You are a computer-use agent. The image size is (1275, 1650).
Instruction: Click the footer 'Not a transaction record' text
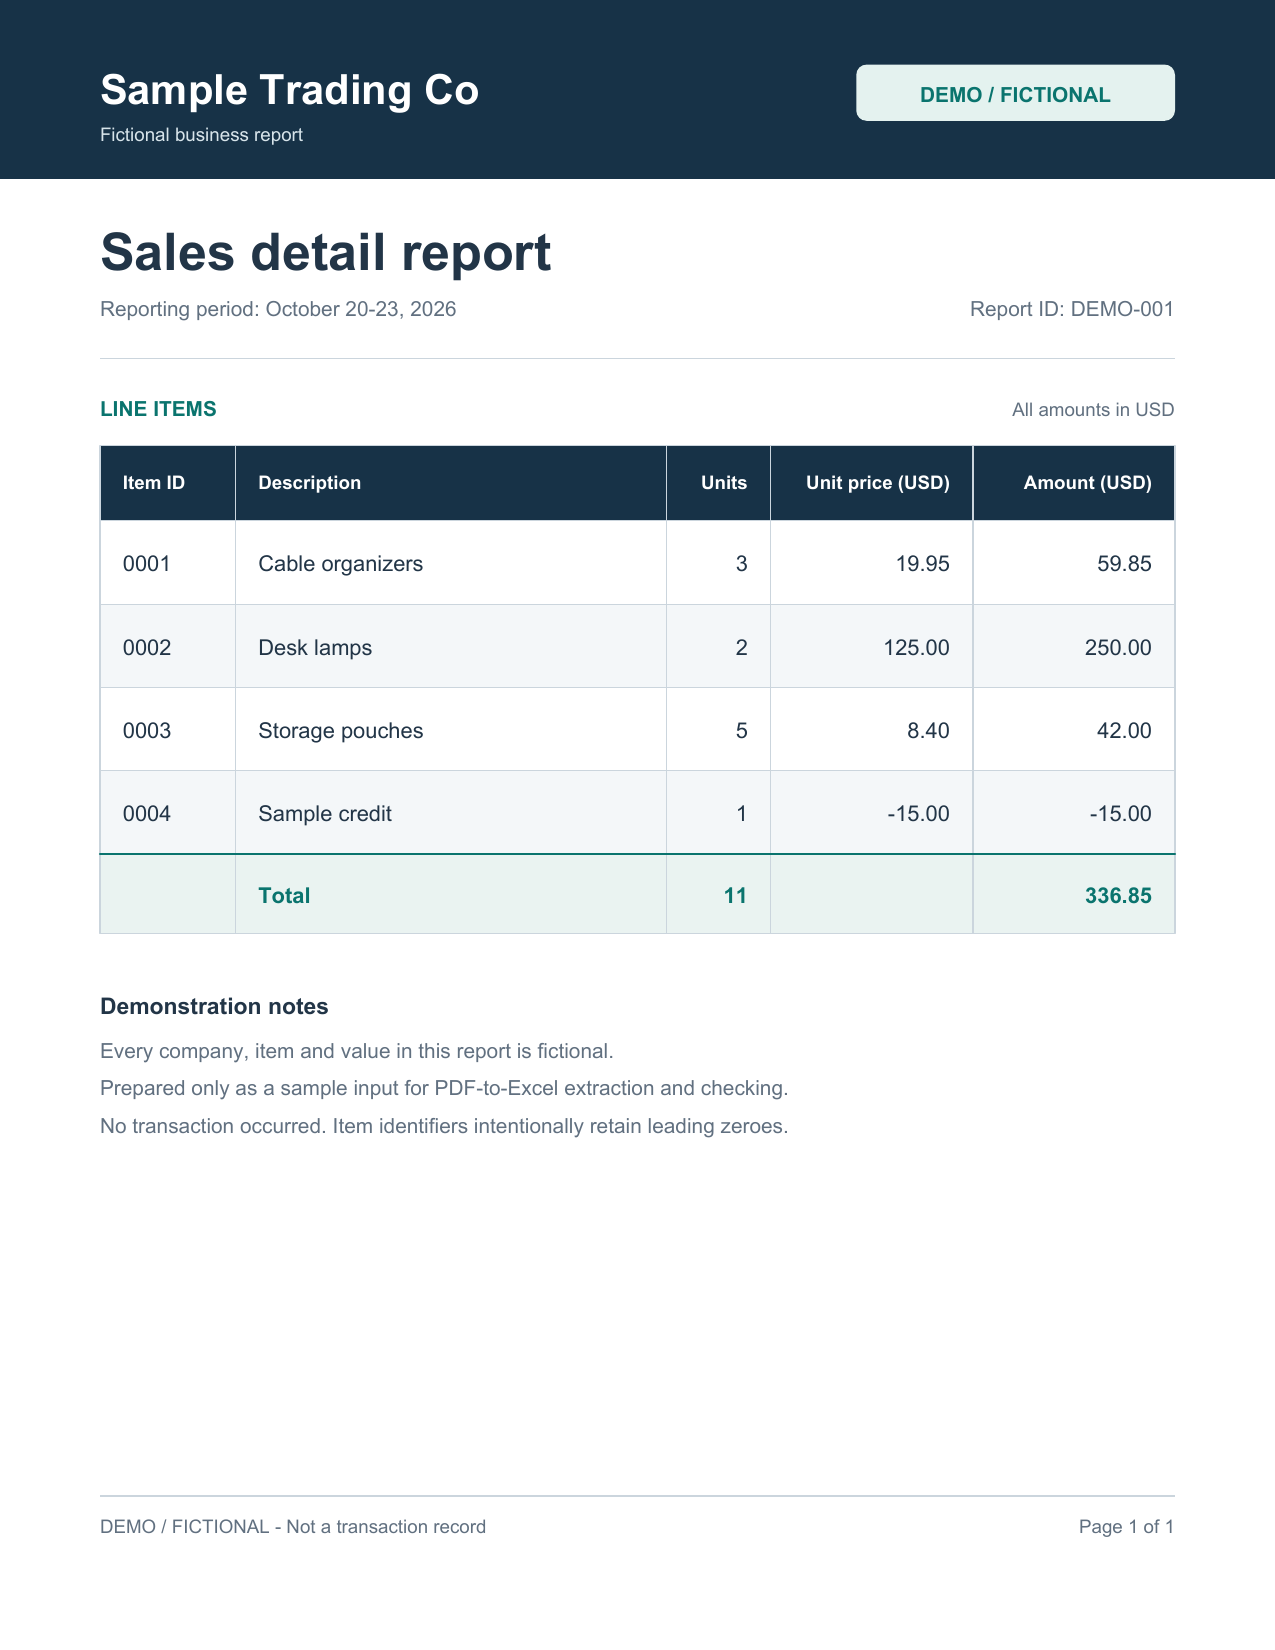click(x=386, y=1527)
